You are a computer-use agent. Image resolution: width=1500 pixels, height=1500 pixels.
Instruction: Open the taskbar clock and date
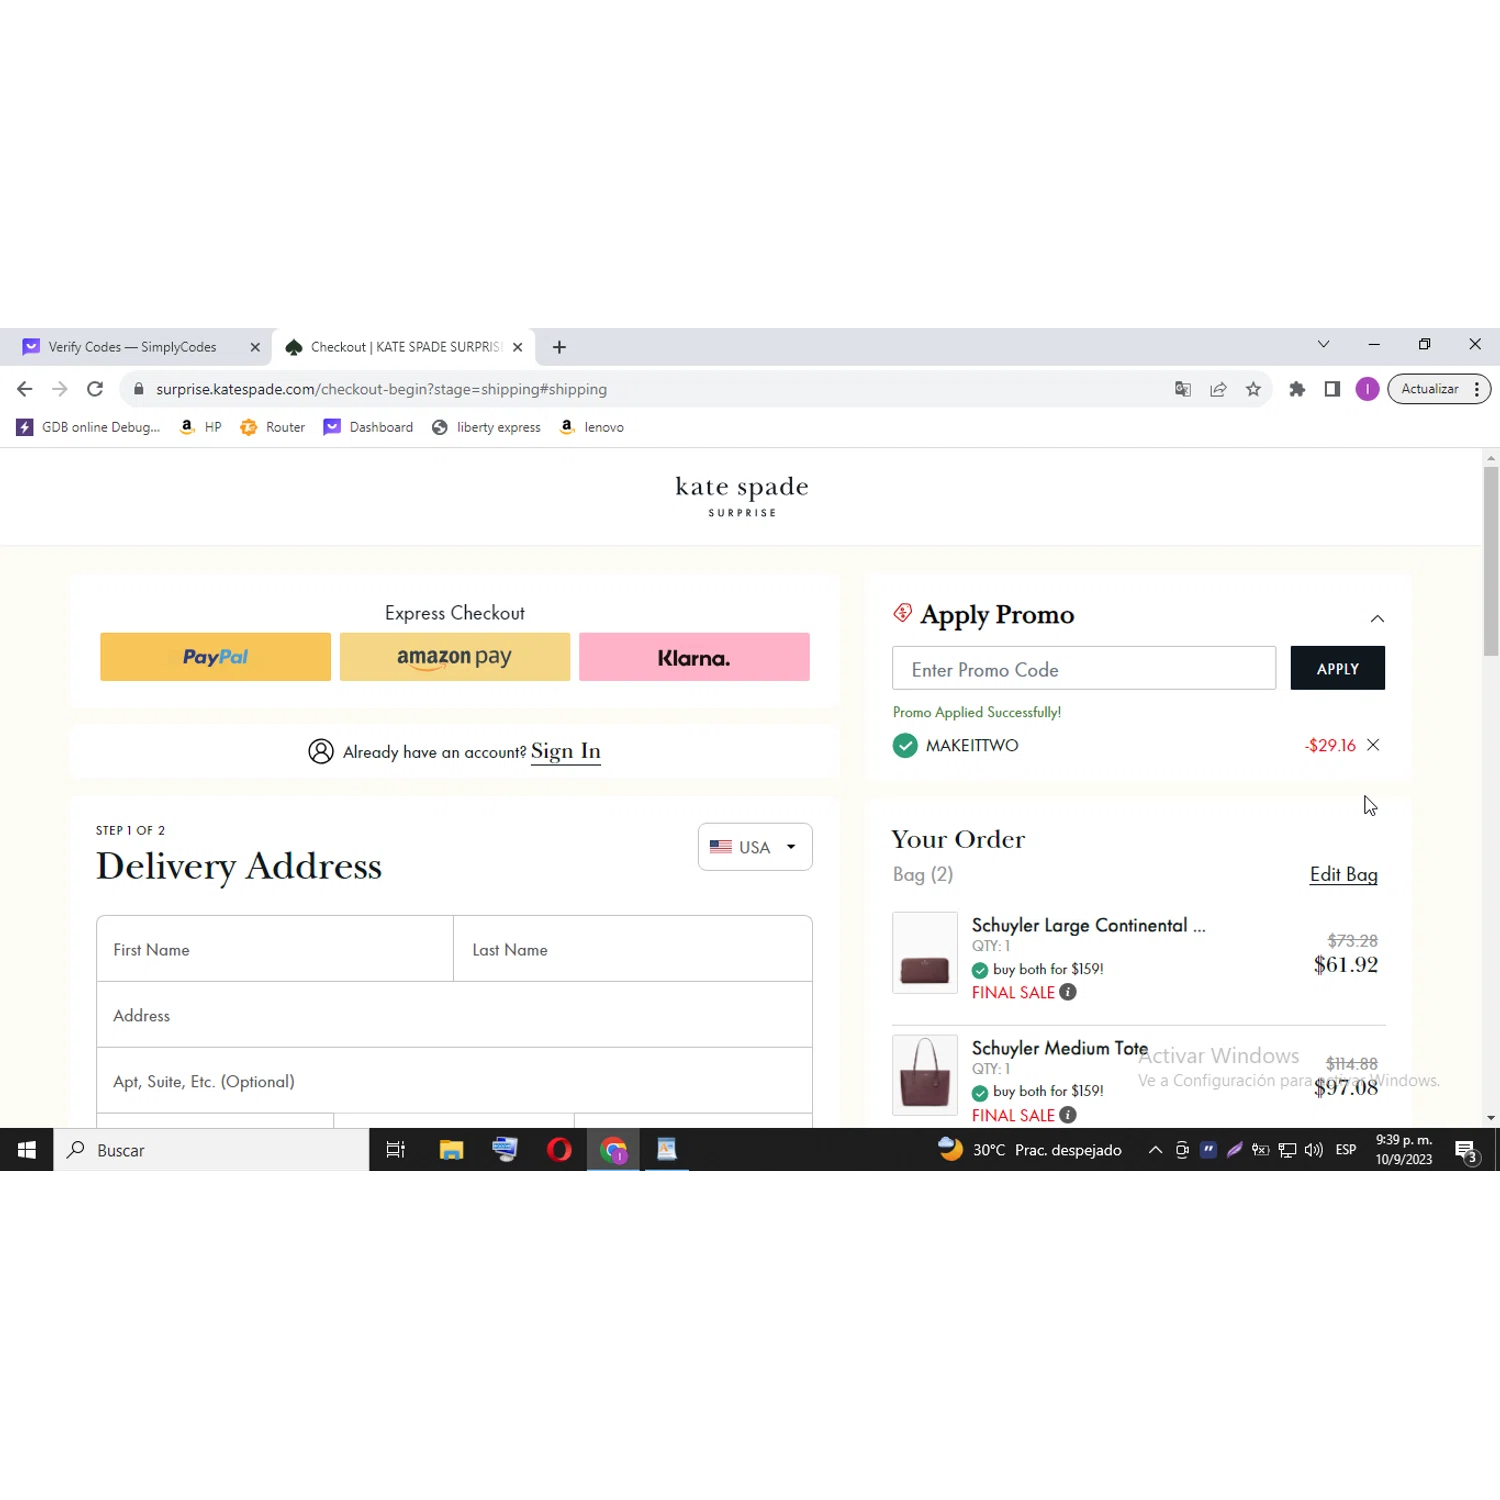coord(1404,1150)
